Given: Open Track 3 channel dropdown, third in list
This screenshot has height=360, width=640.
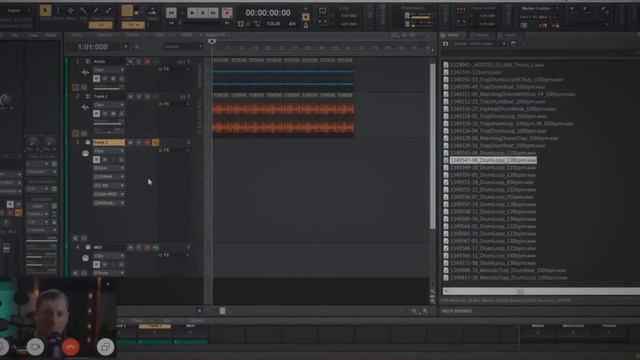Looking at the screenshot, I should point(109,186).
